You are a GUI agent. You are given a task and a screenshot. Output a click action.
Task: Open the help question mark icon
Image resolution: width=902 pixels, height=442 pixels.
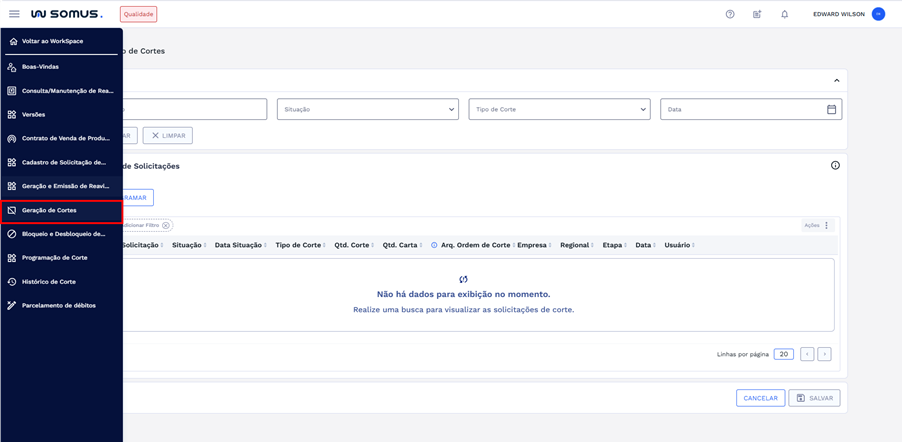coord(730,14)
